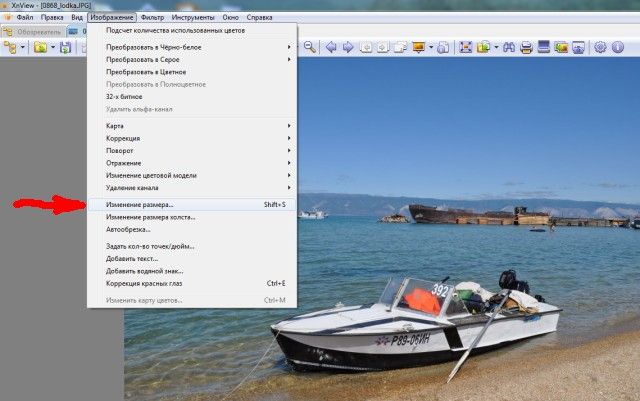The height and width of the screenshot is (401, 640).
Task: Go to next image with right arrow
Action: click(x=349, y=47)
